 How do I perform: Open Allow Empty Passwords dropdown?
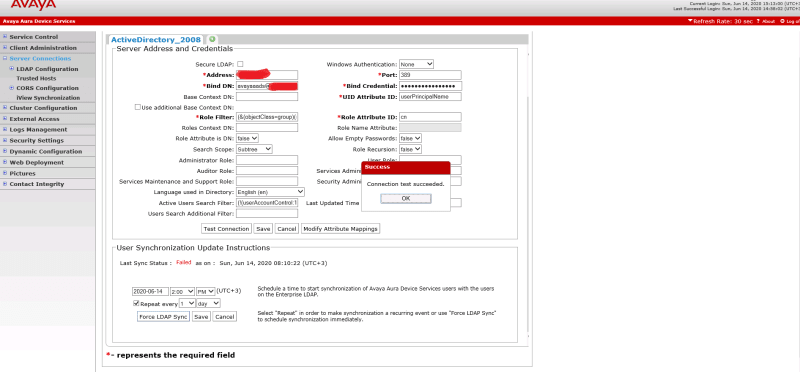[x=411, y=138]
